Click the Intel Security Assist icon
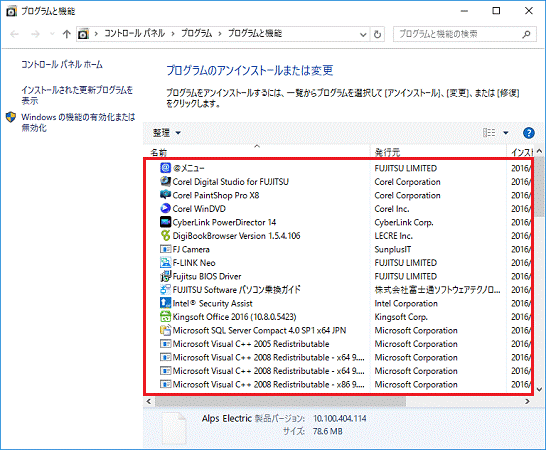This screenshot has height=450, width=546. [165, 303]
